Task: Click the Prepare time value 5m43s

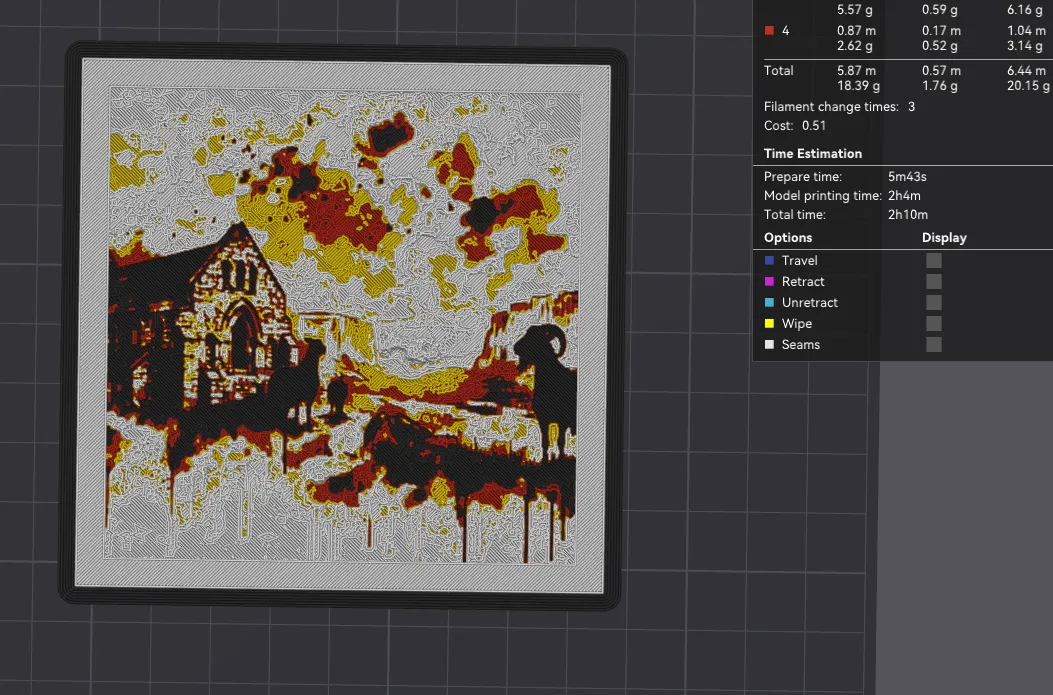Action: click(x=907, y=177)
